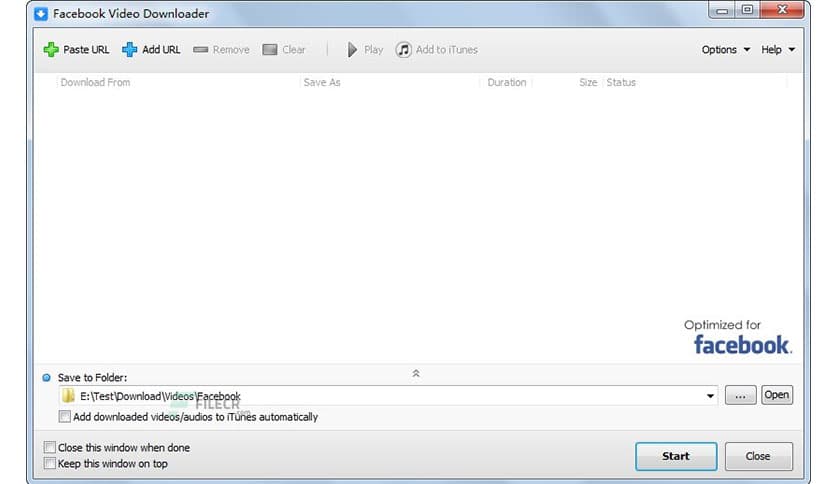Check Close this window when done

(x=50, y=447)
